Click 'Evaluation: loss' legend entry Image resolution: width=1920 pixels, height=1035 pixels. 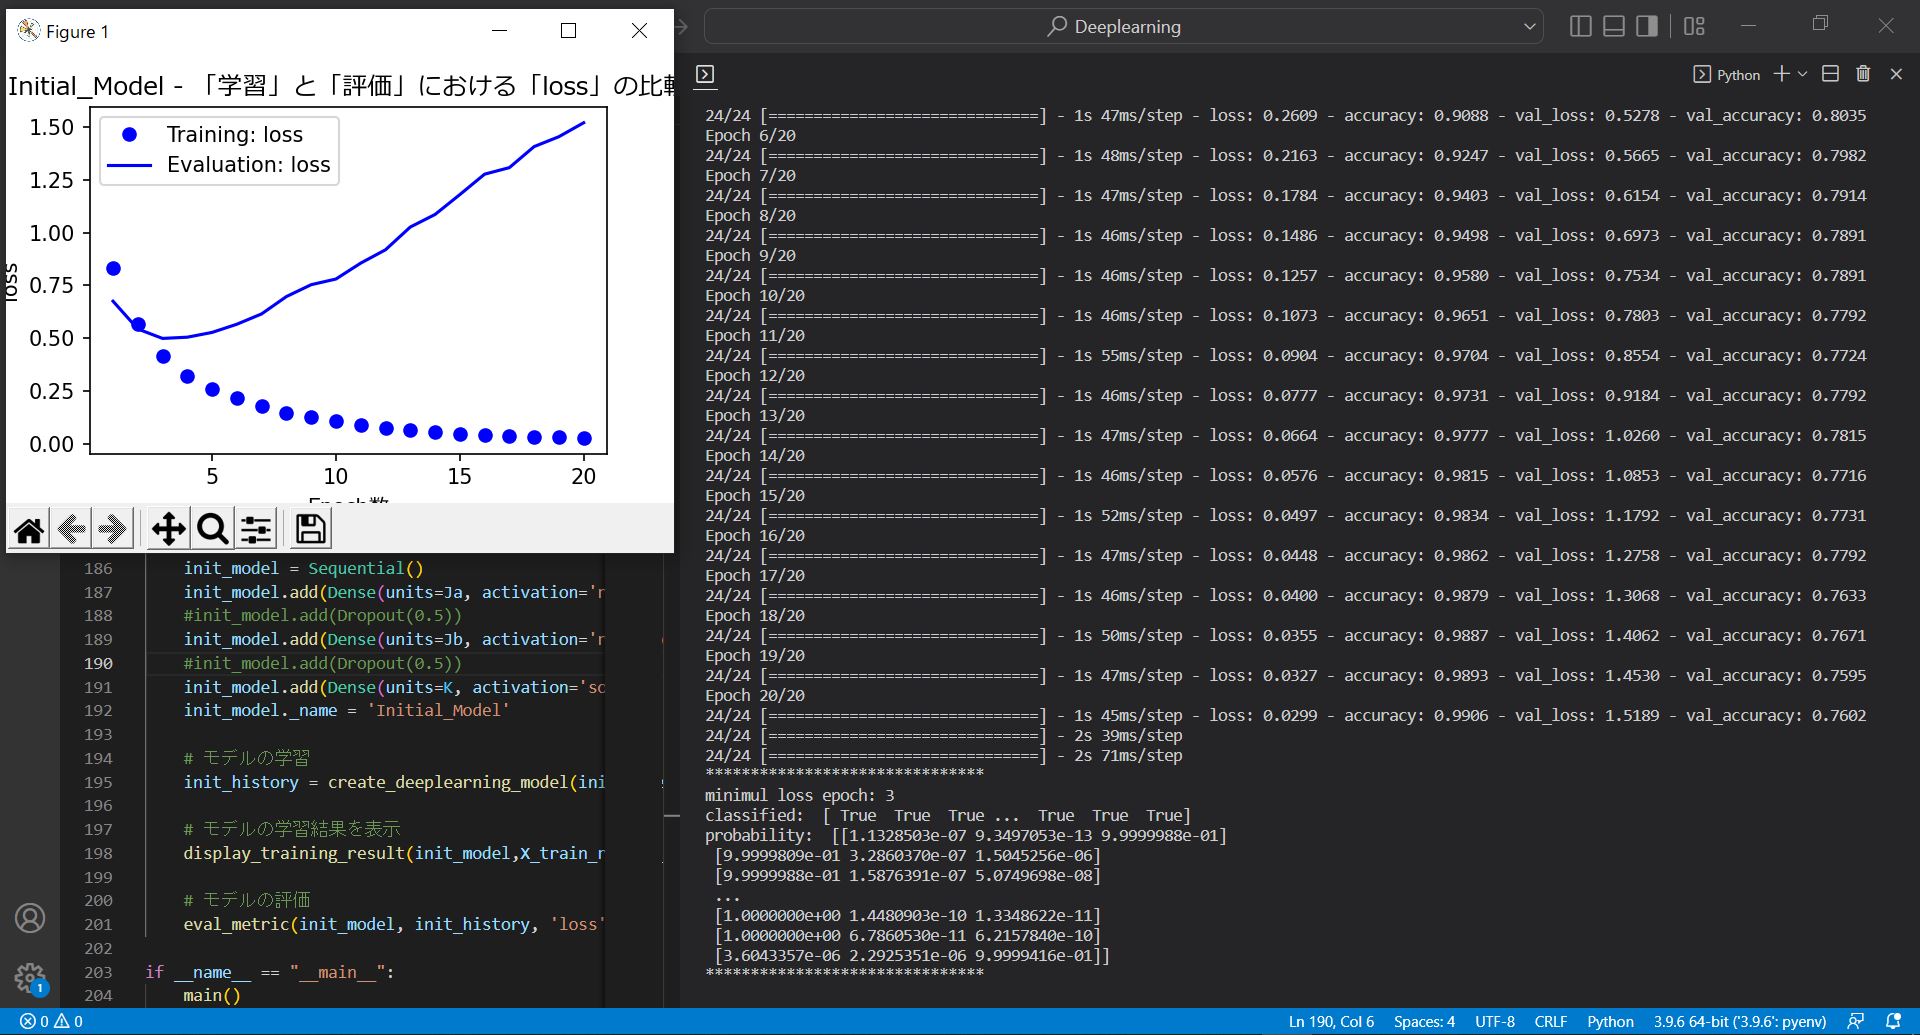[x=248, y=165]
